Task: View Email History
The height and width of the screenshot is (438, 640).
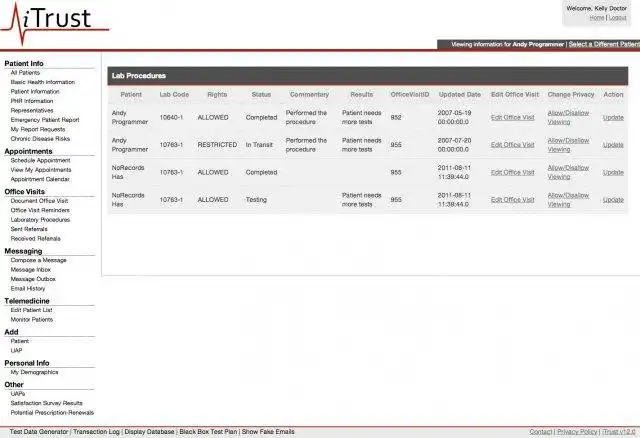Action: 28,288
